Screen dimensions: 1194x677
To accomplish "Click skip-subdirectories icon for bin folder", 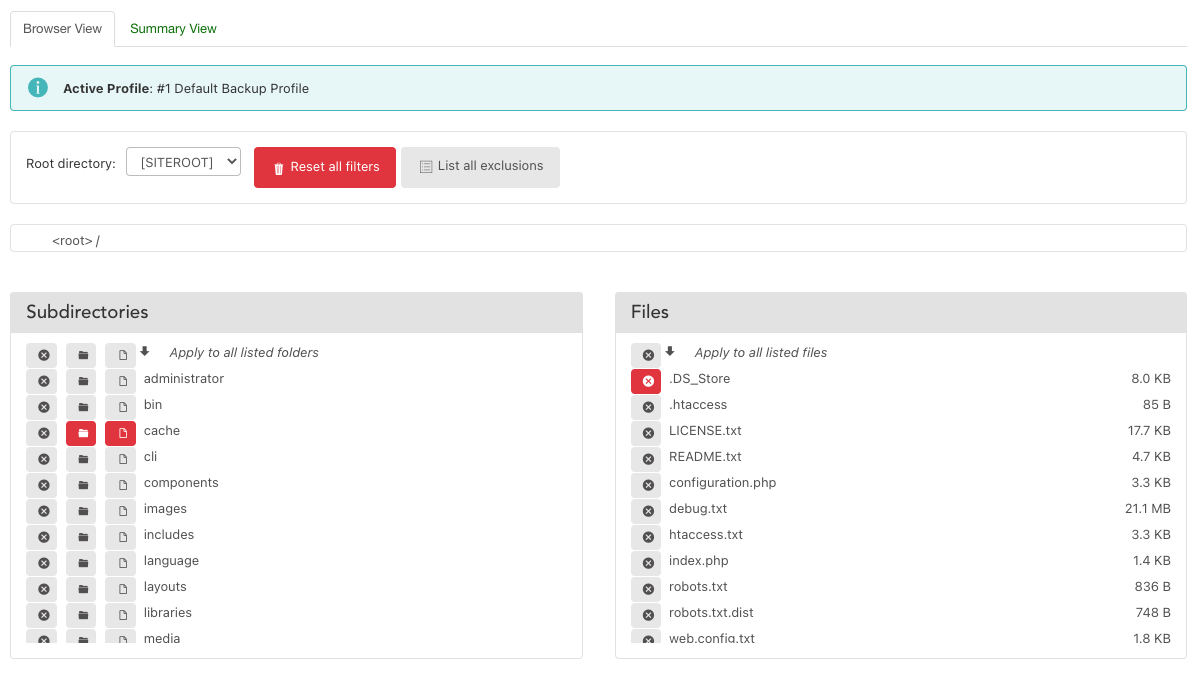I will 82,407.
